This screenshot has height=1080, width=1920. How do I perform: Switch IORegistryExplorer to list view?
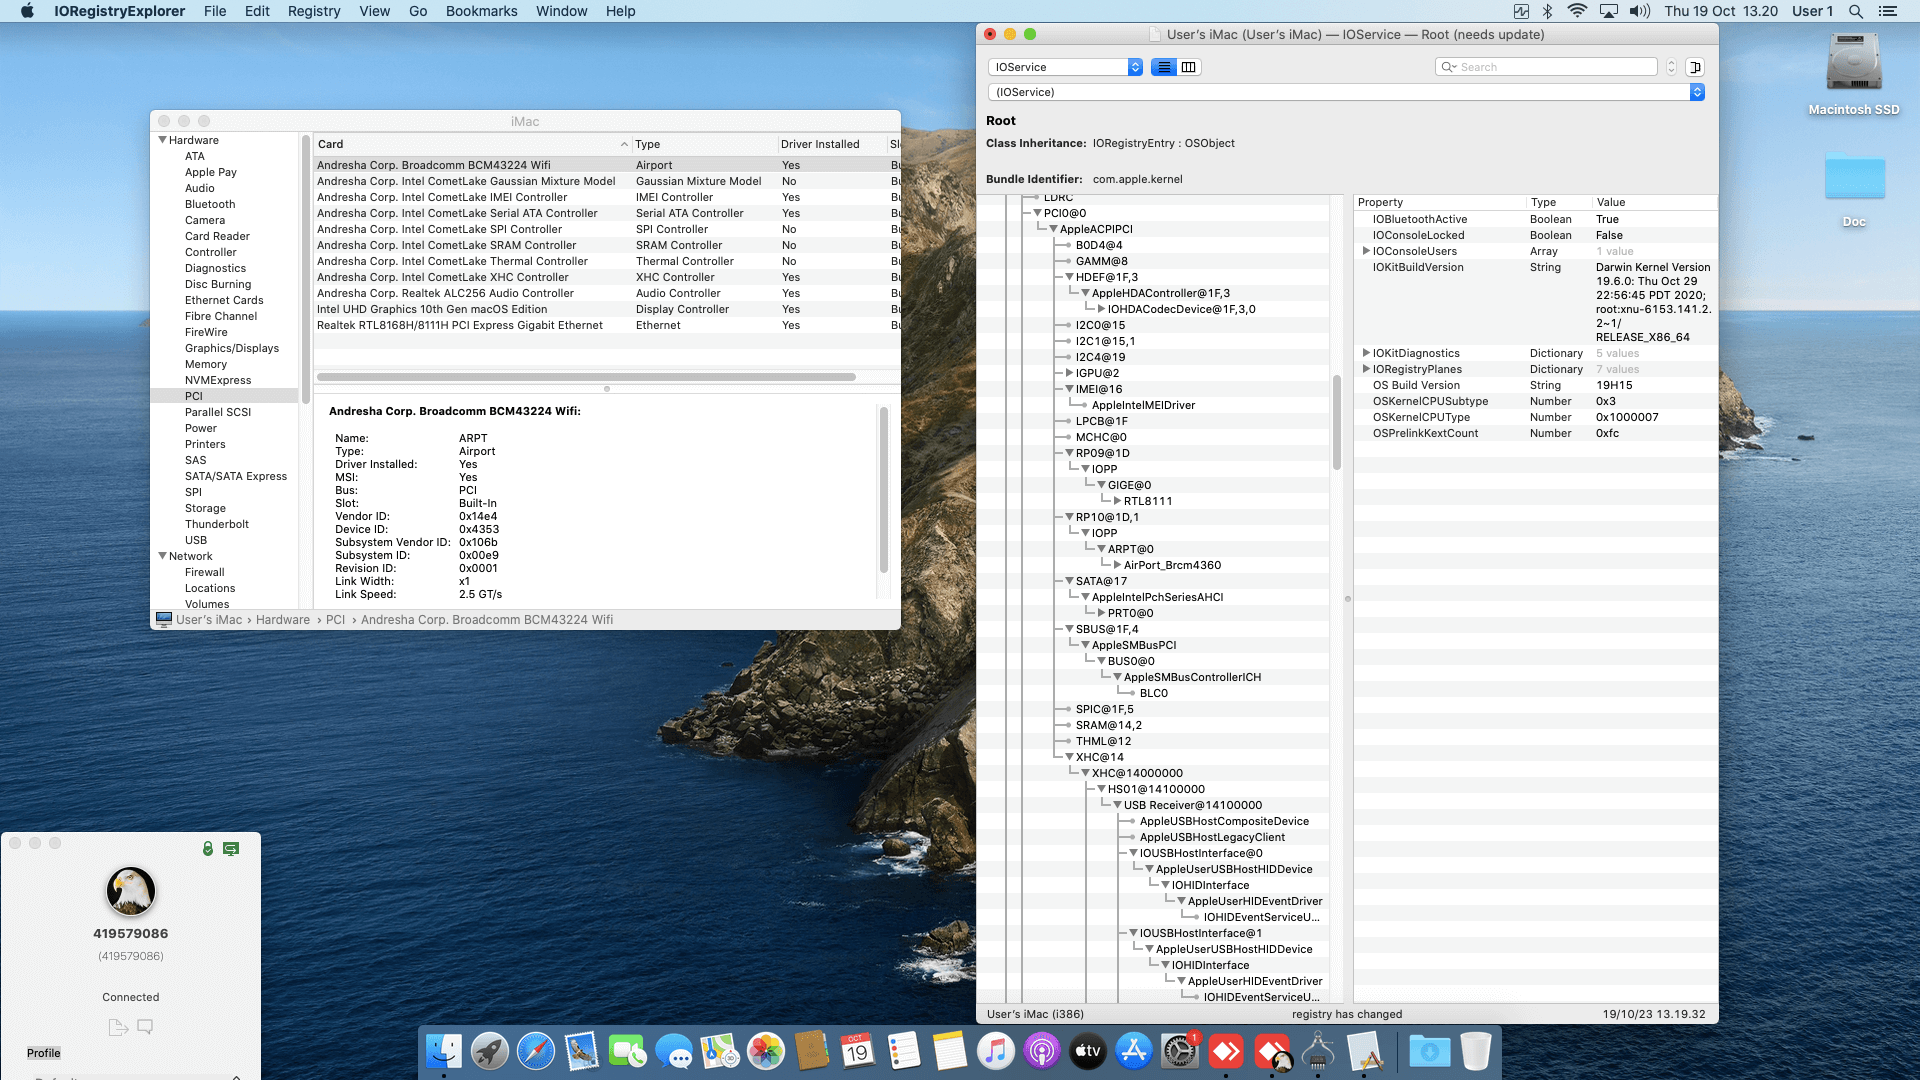pyautogui.click(x=1164, y=67)
